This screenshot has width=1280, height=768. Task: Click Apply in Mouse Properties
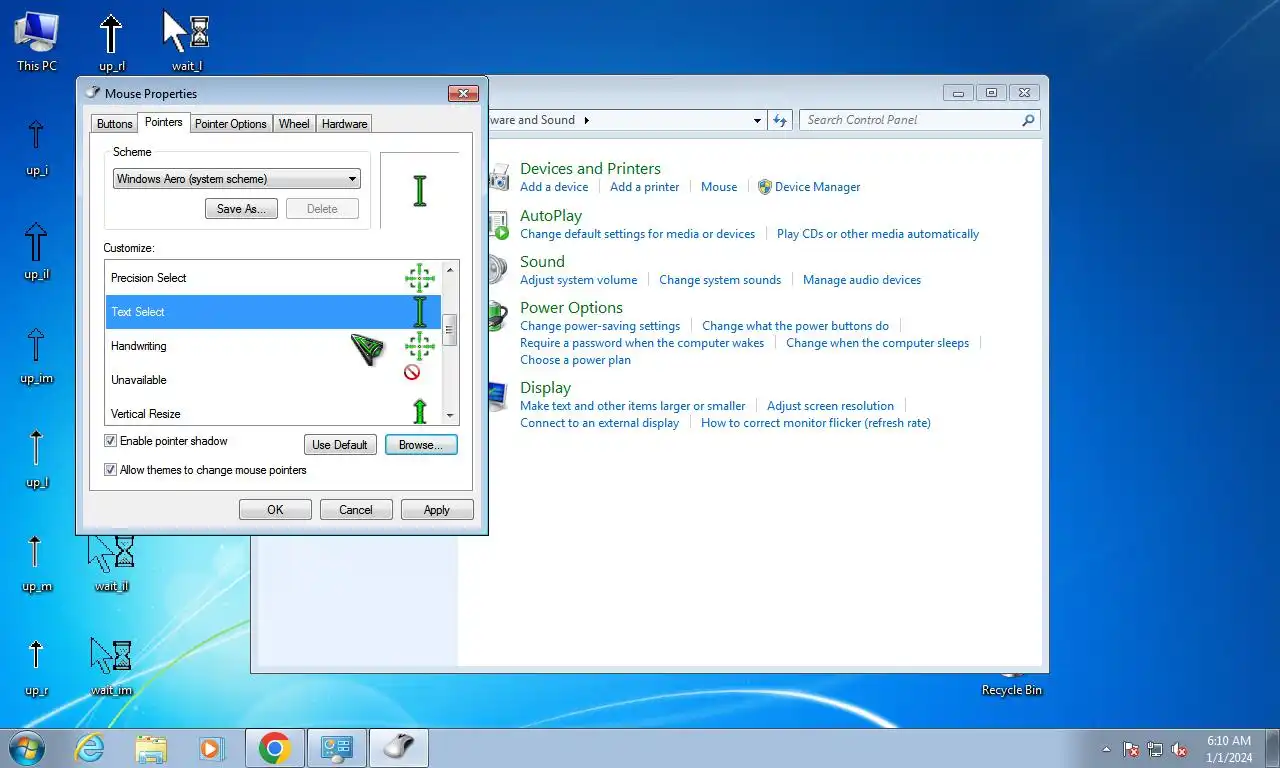click(x=437, y=510)
